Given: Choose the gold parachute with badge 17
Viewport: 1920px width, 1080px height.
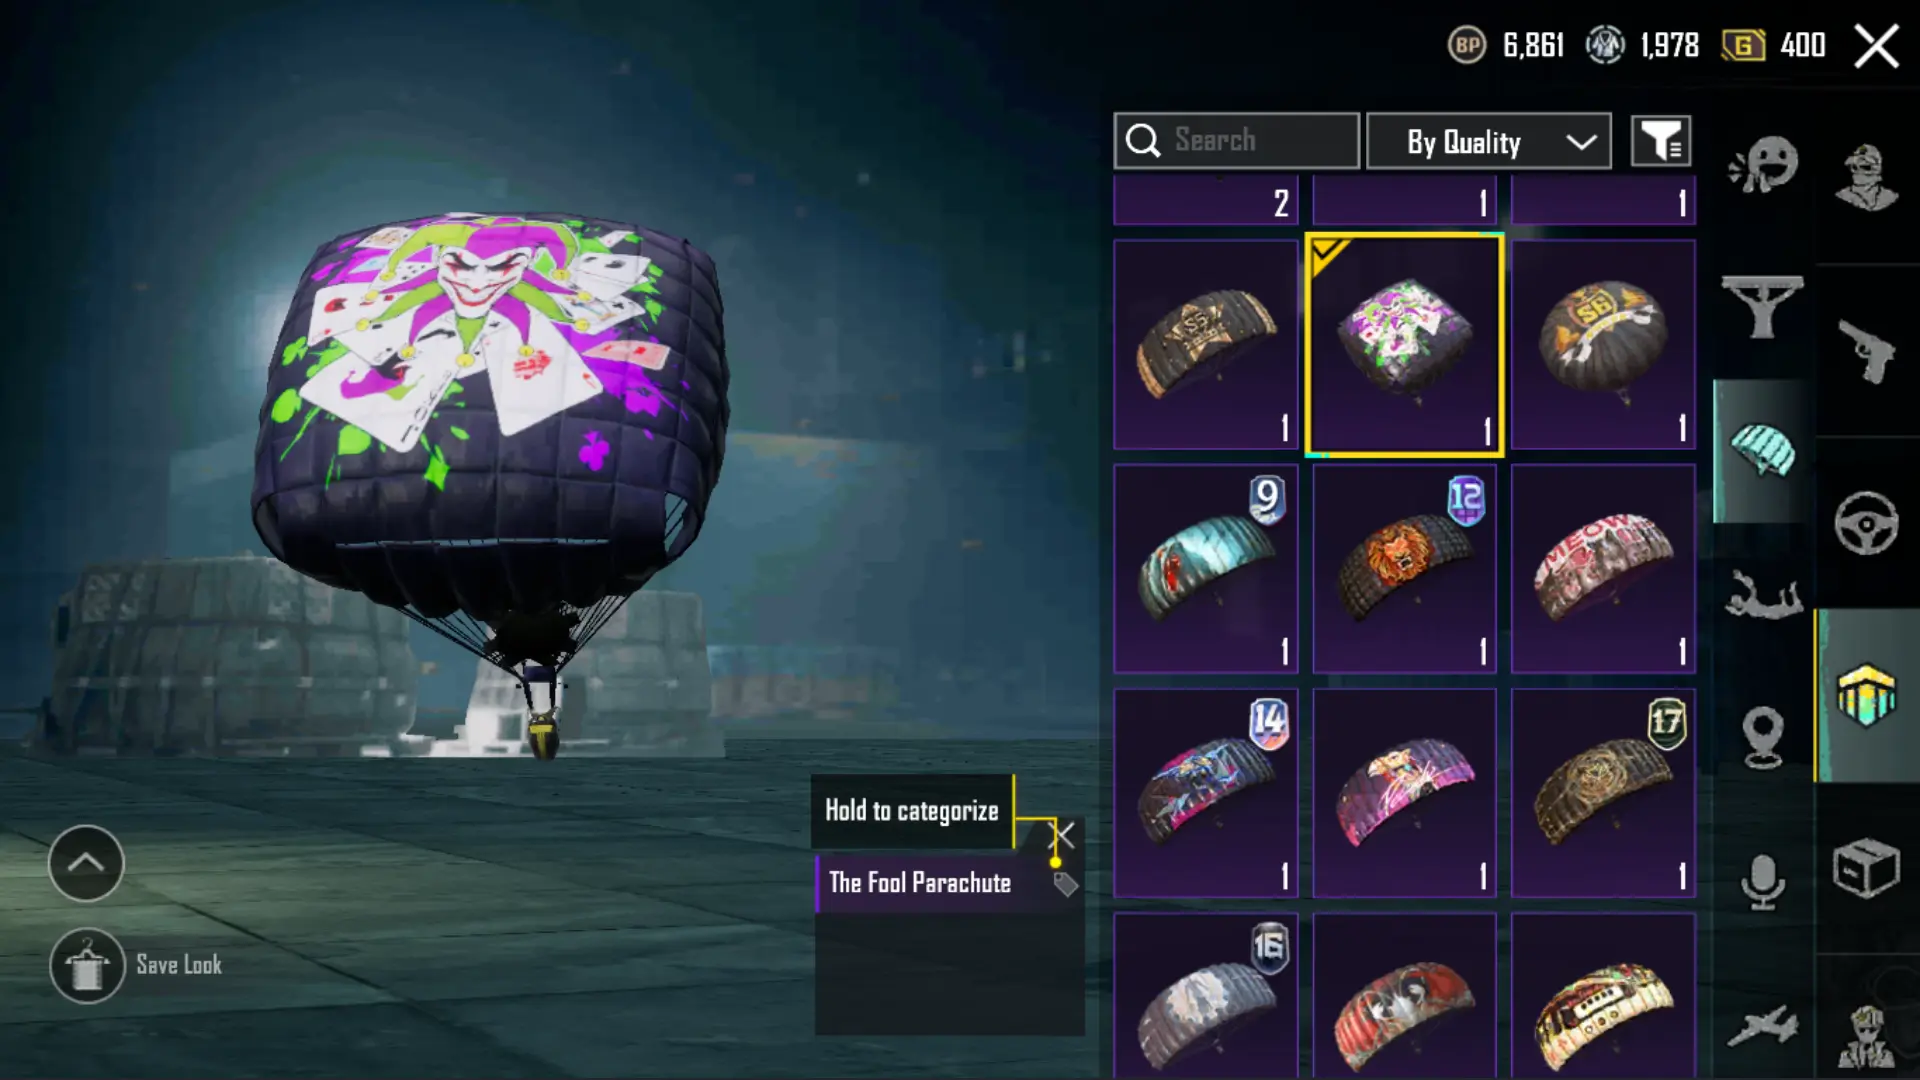Looking at the screenshot, I should (1603, 793).
